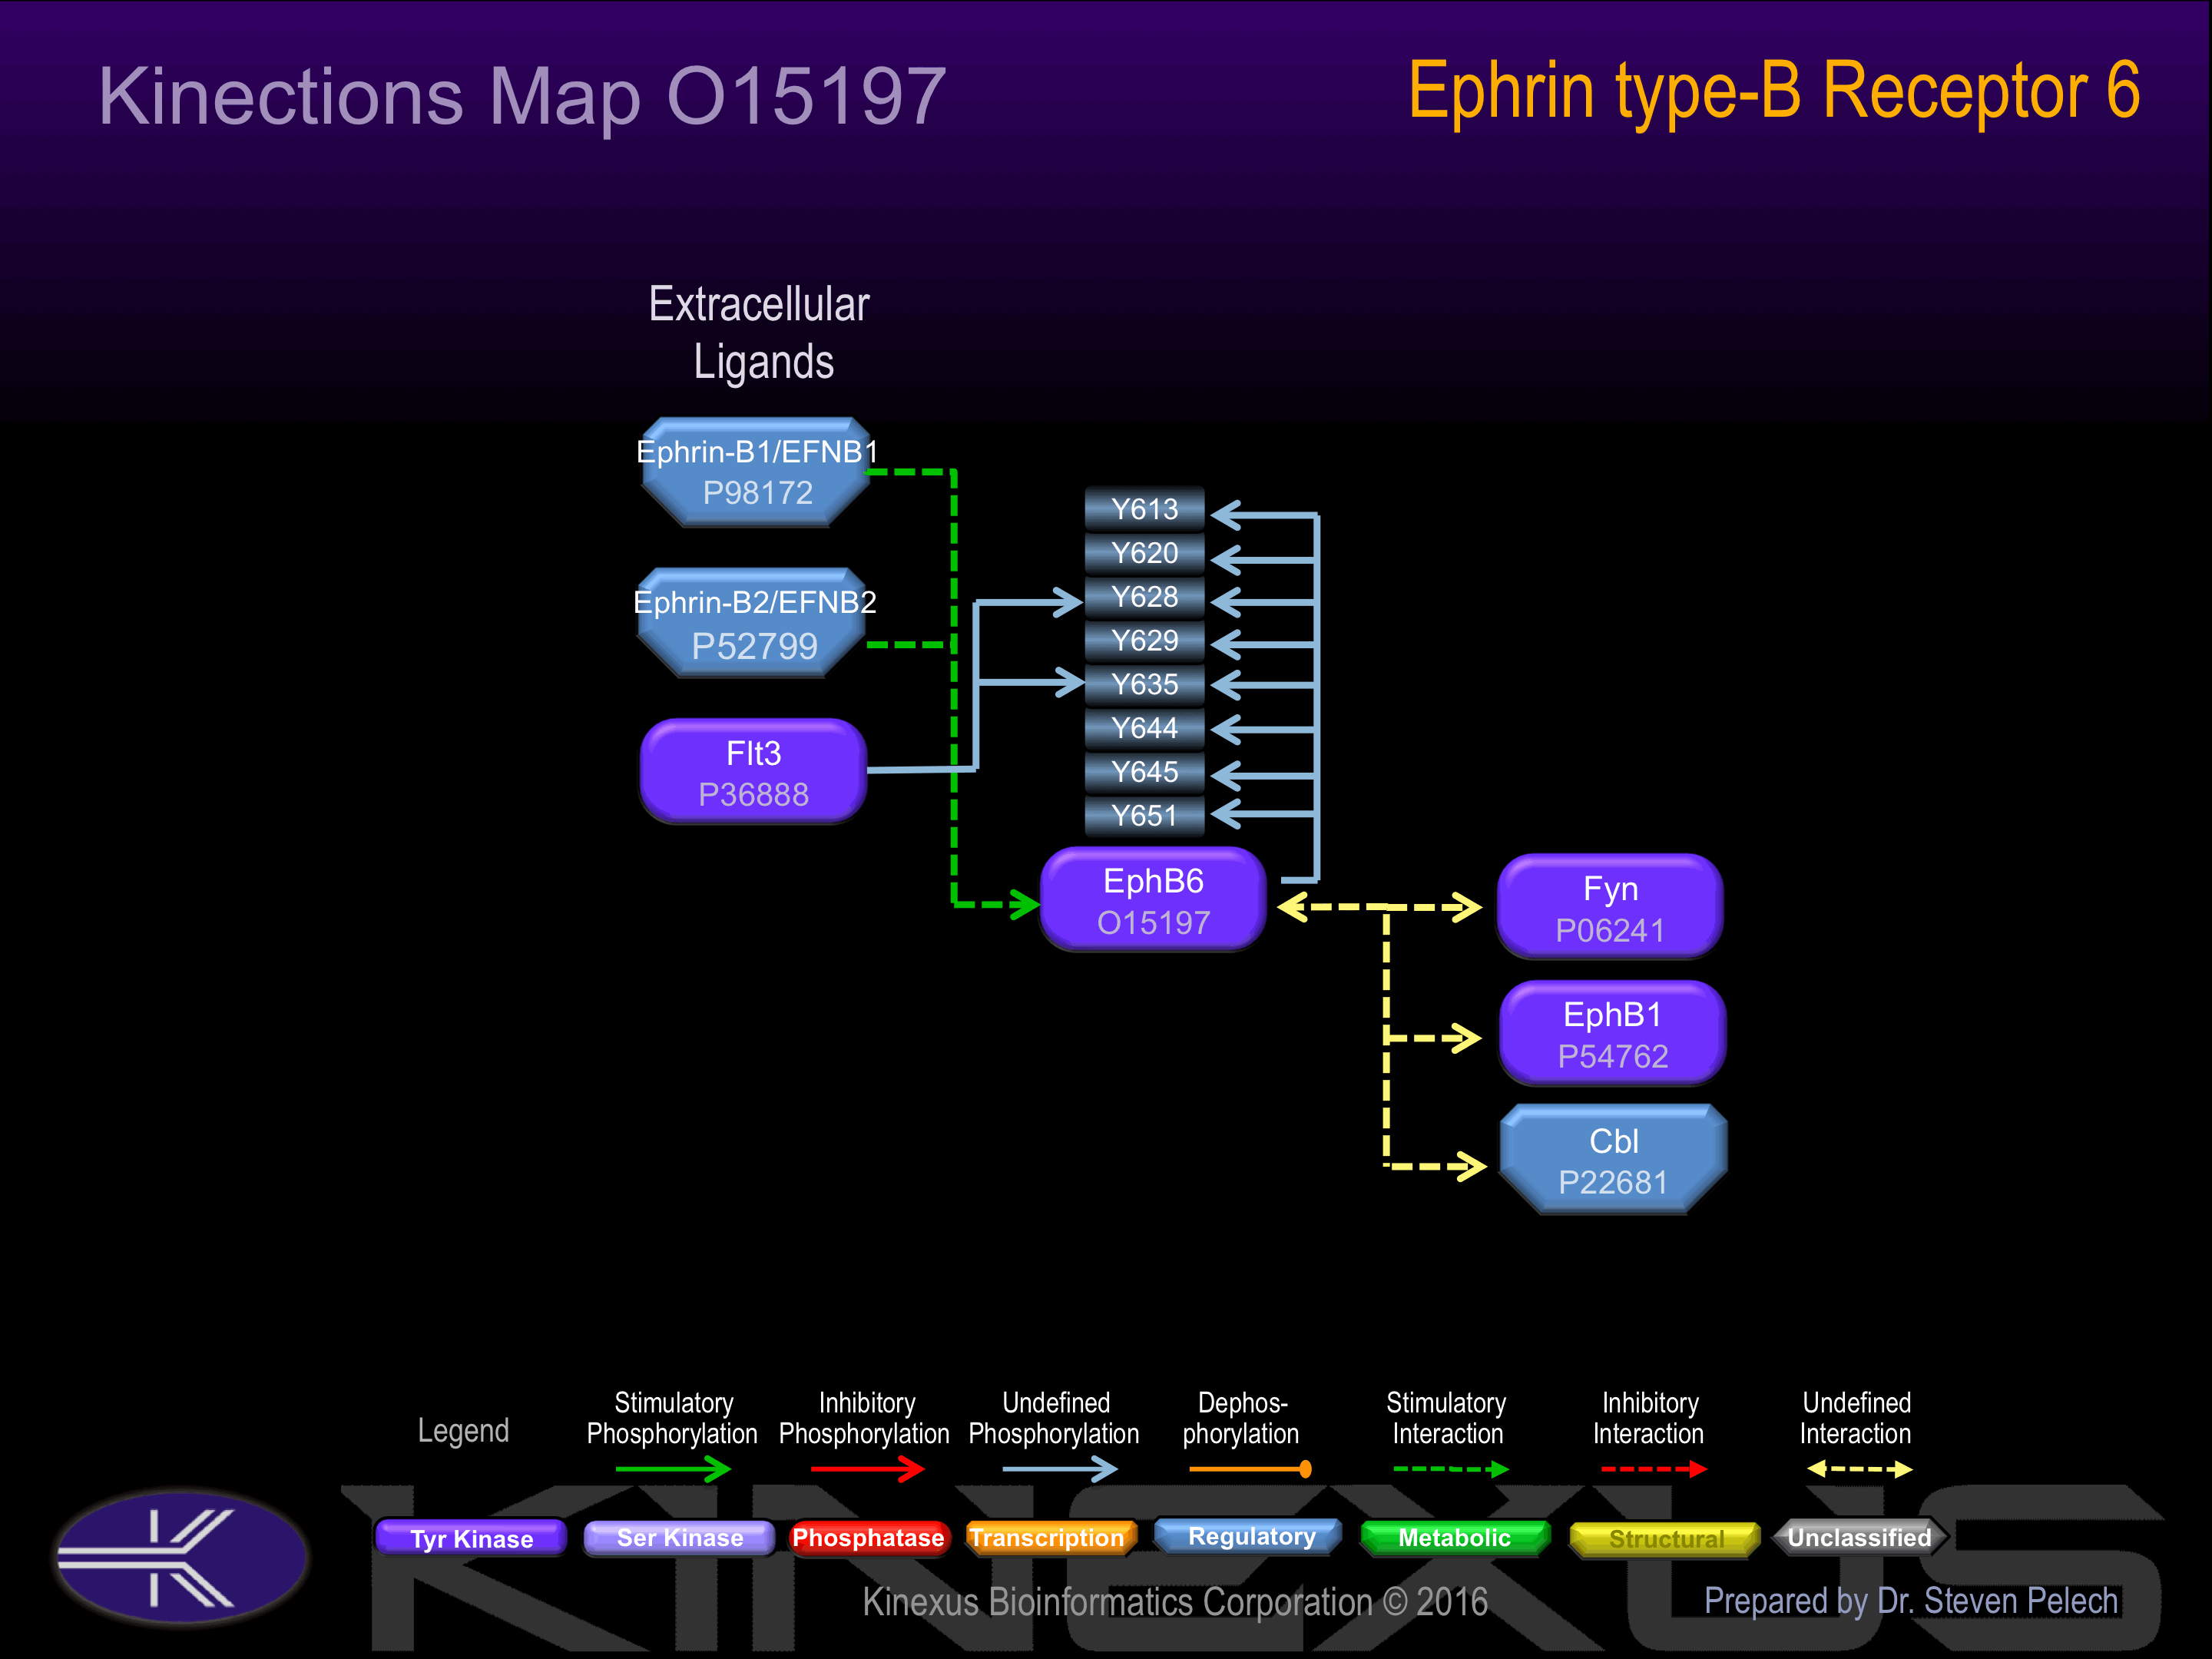
Task: Select the Y635 phosphosite box
Action: tap(1145, 684)
